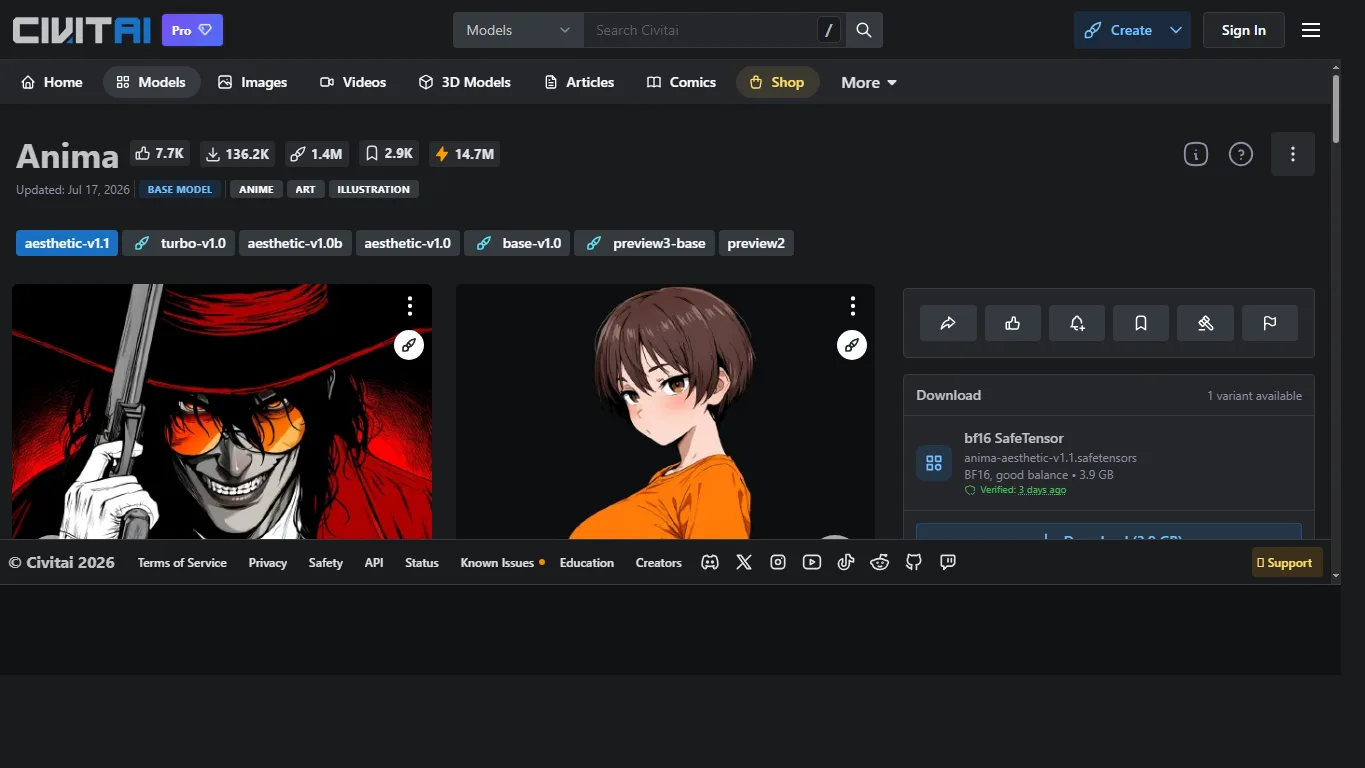Expand the More navigation dropdown
Image resolution: width=1365 pixels, height=768 pixels.
(x=869, y=82)
